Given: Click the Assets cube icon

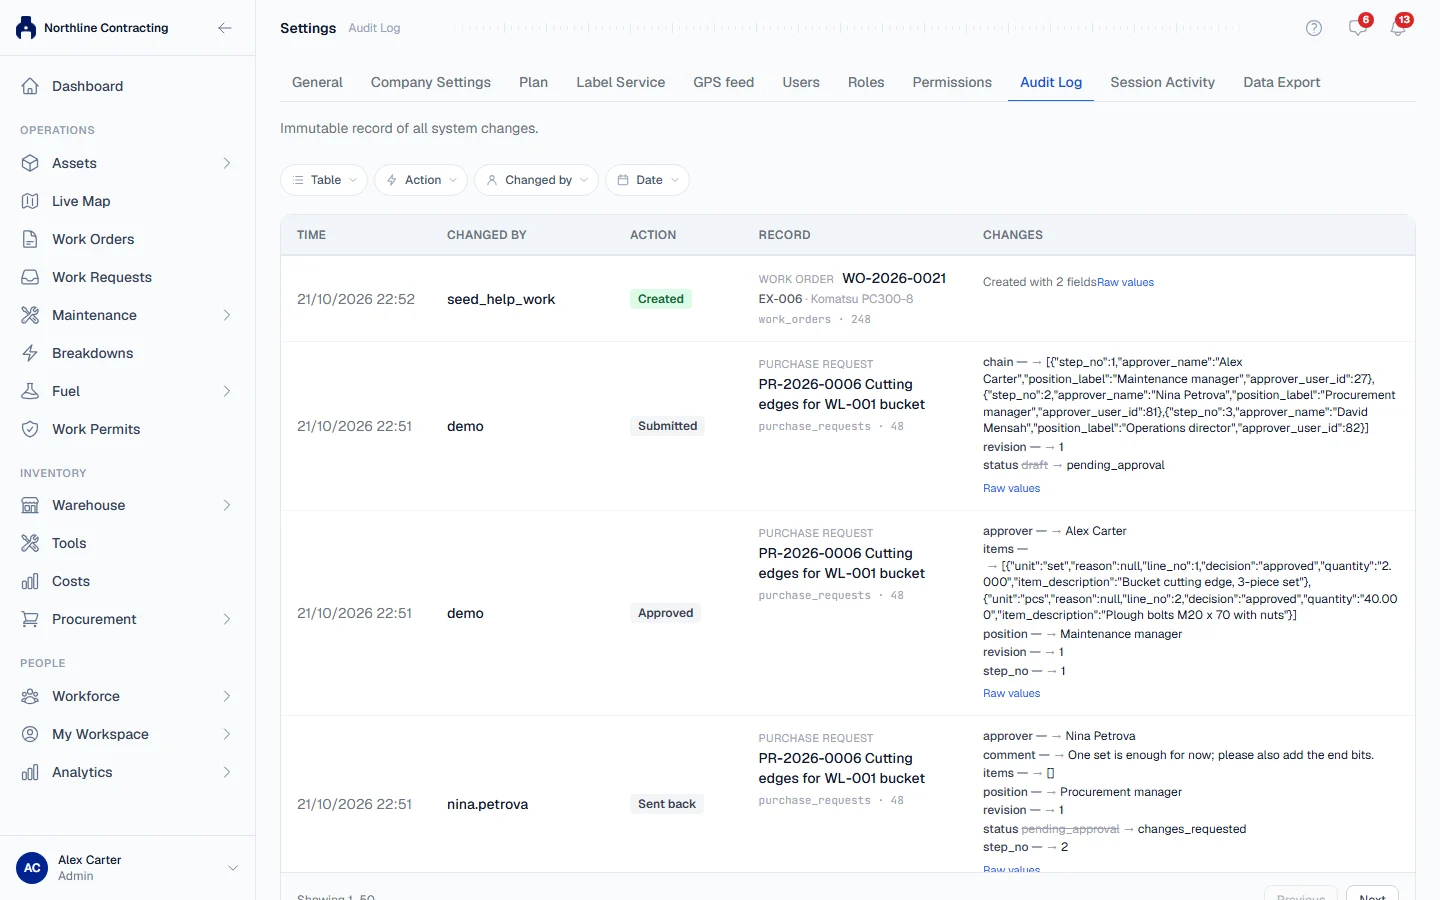Looking at the screenshot, I should tap(30, 163).
